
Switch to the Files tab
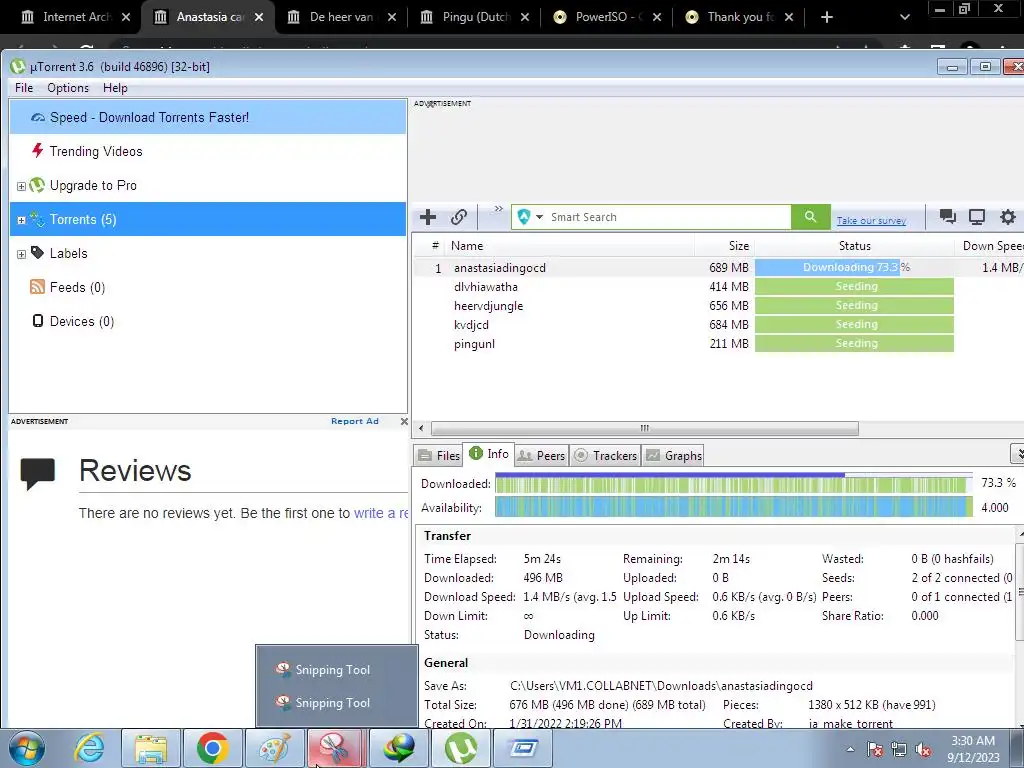(439, 456)
